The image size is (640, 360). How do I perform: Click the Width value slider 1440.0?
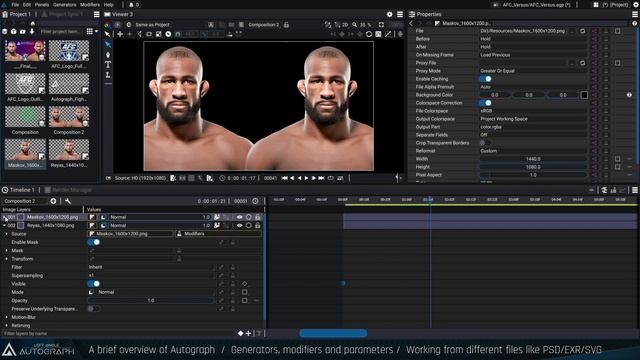[x=533, y=159]
